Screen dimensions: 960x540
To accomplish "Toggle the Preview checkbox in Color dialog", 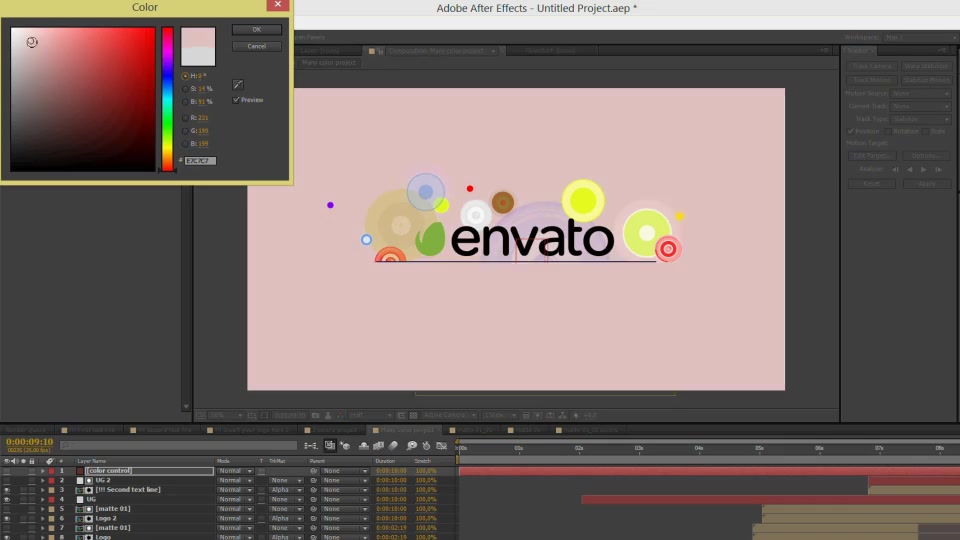I will 236,100.
